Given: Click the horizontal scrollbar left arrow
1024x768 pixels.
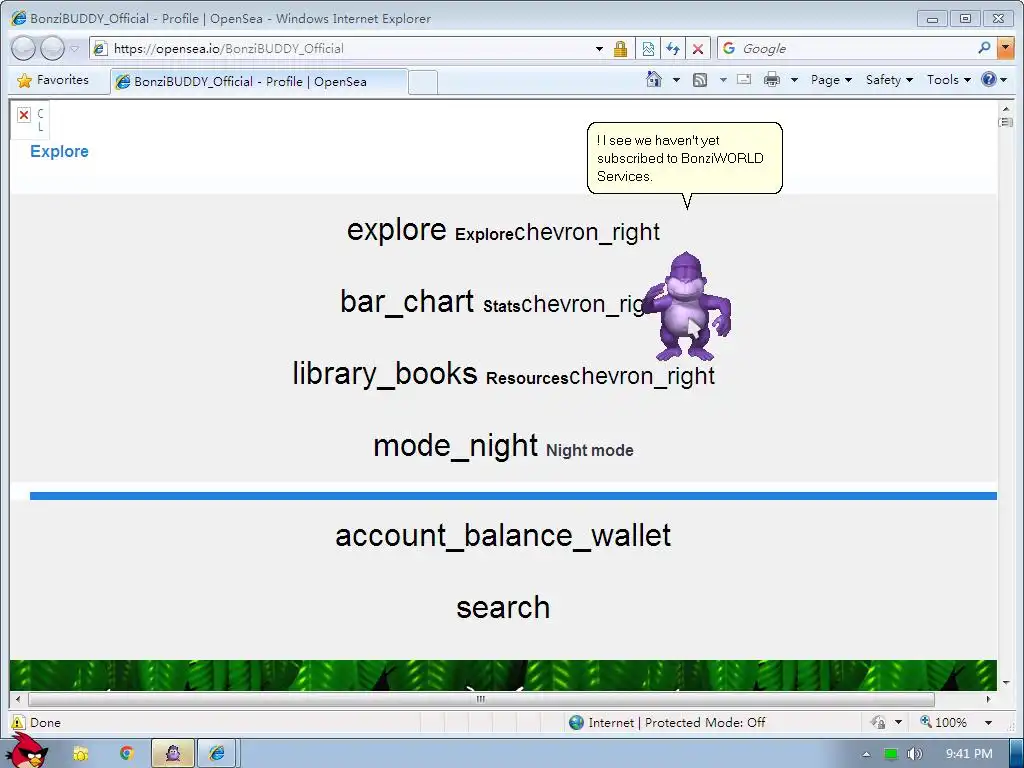Looking at the screenshot, I should [18, 699].
